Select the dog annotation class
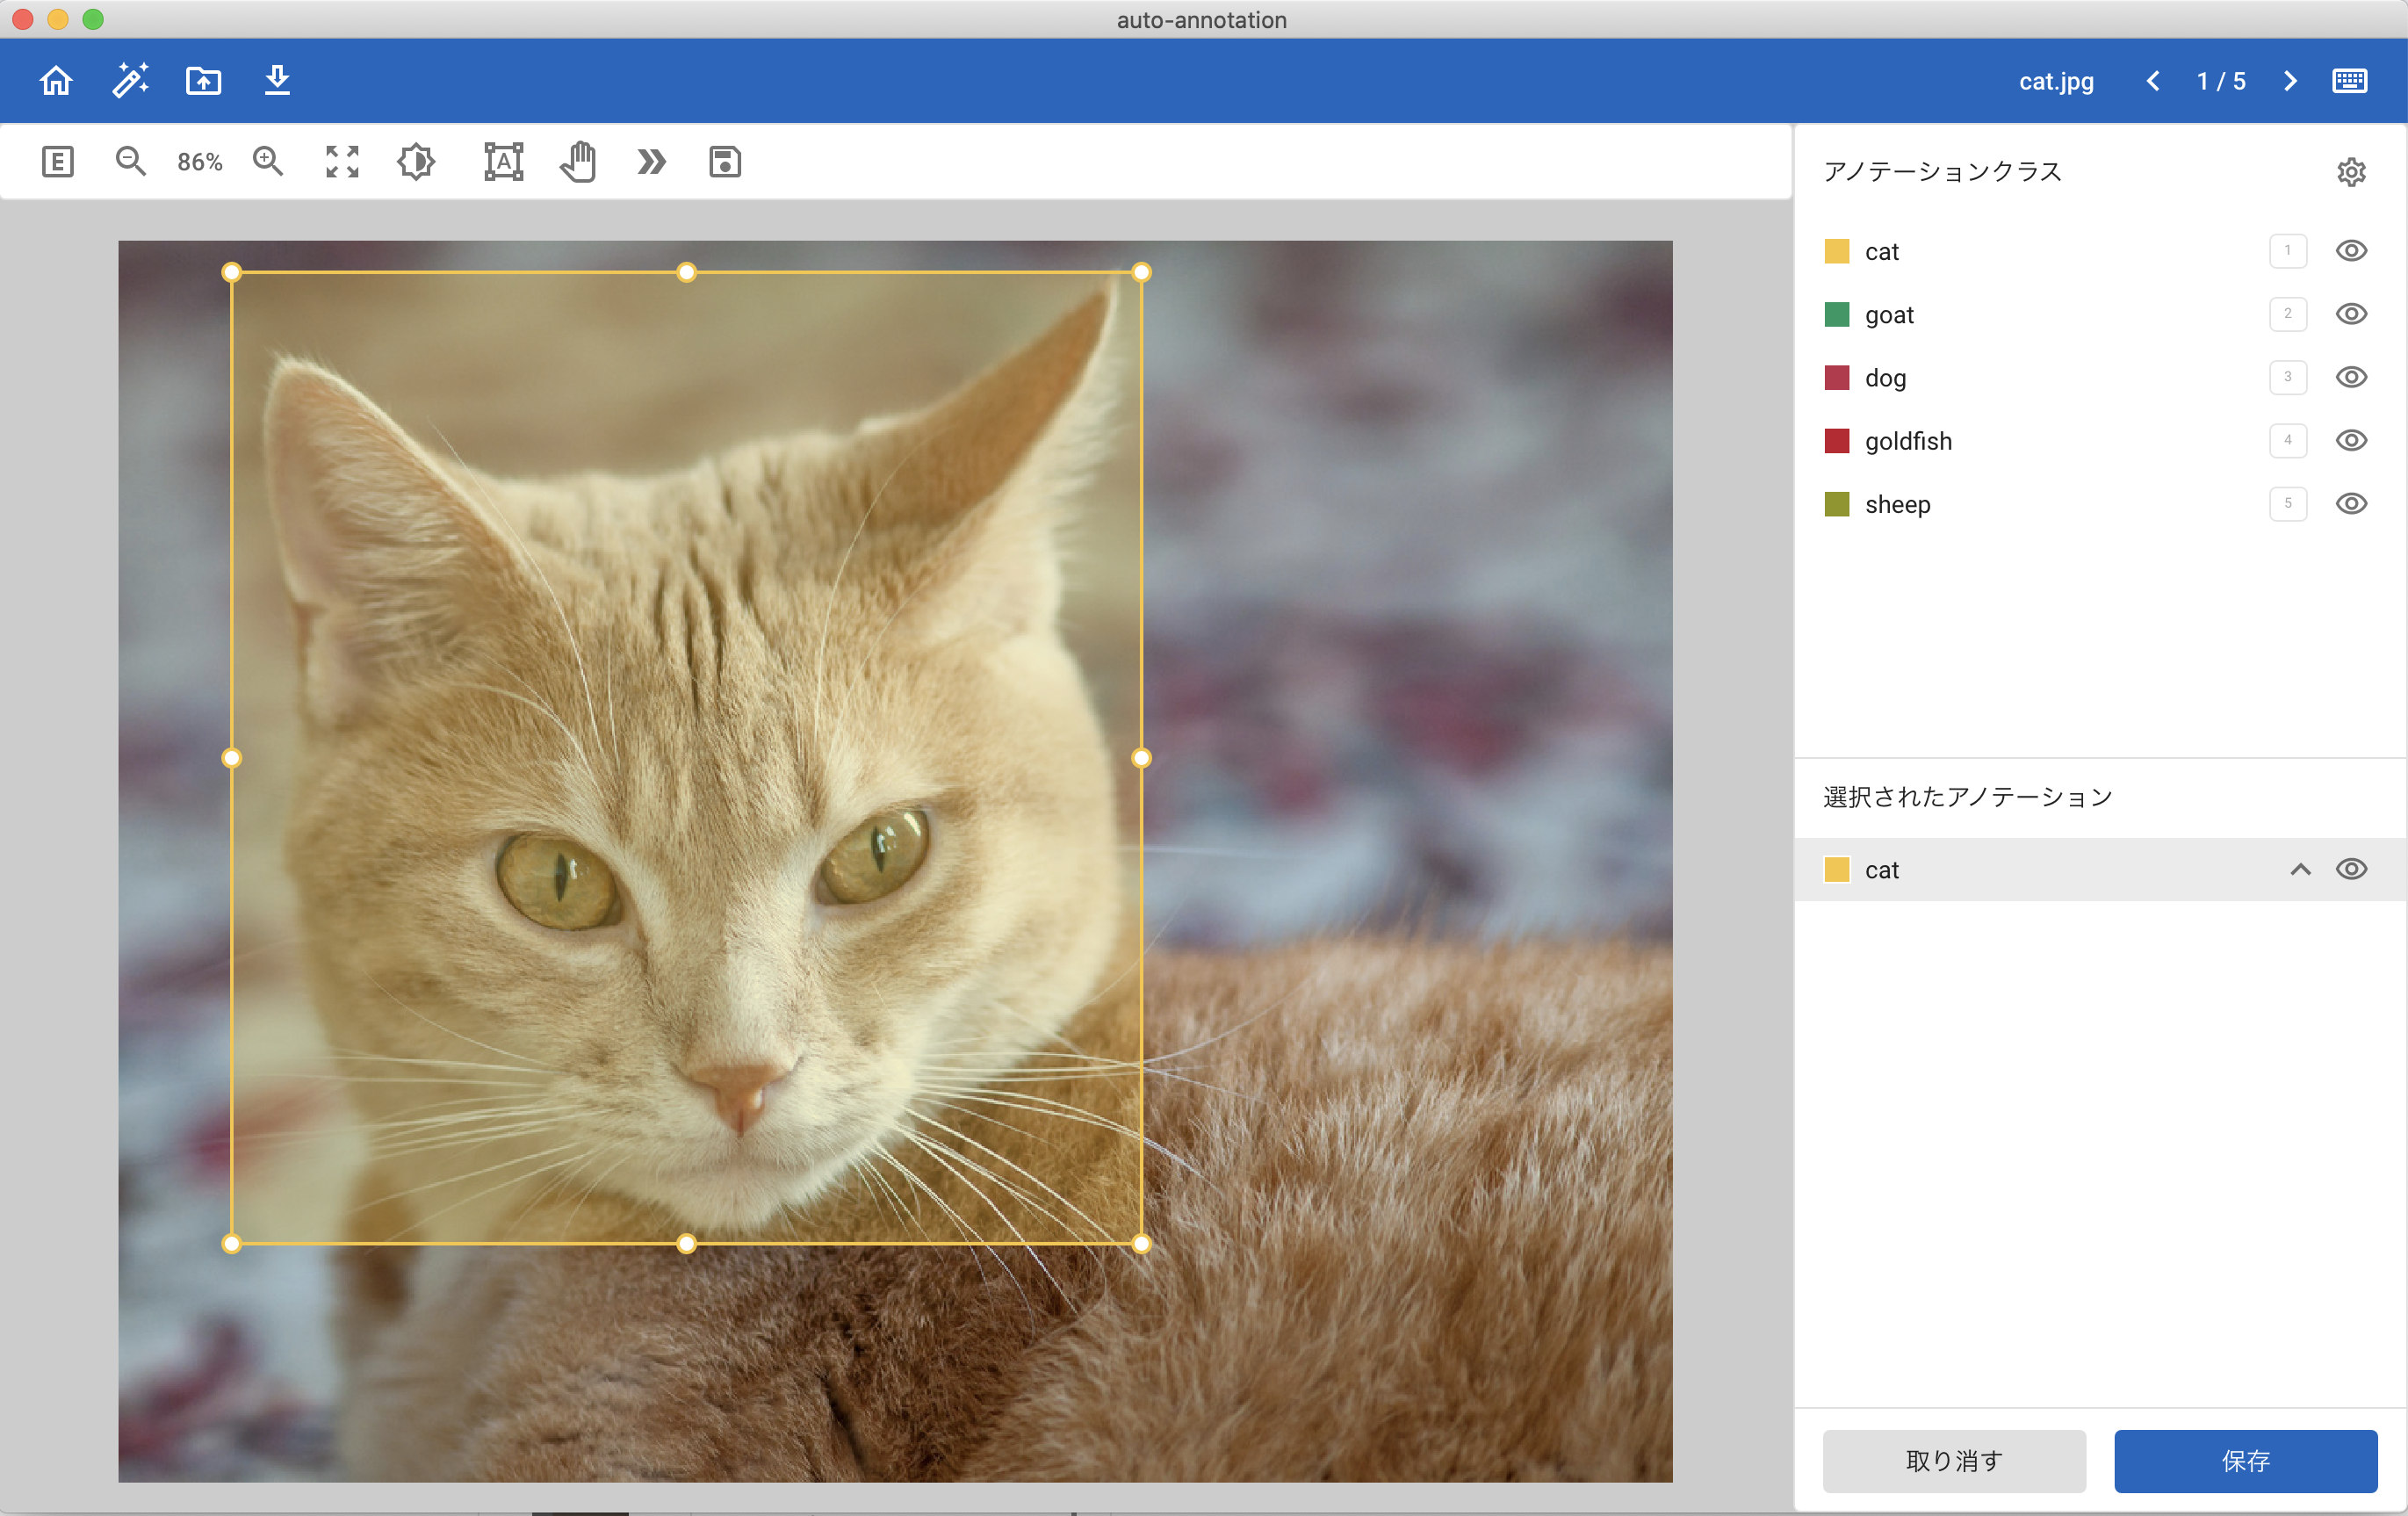 (x=1885, y=378)
